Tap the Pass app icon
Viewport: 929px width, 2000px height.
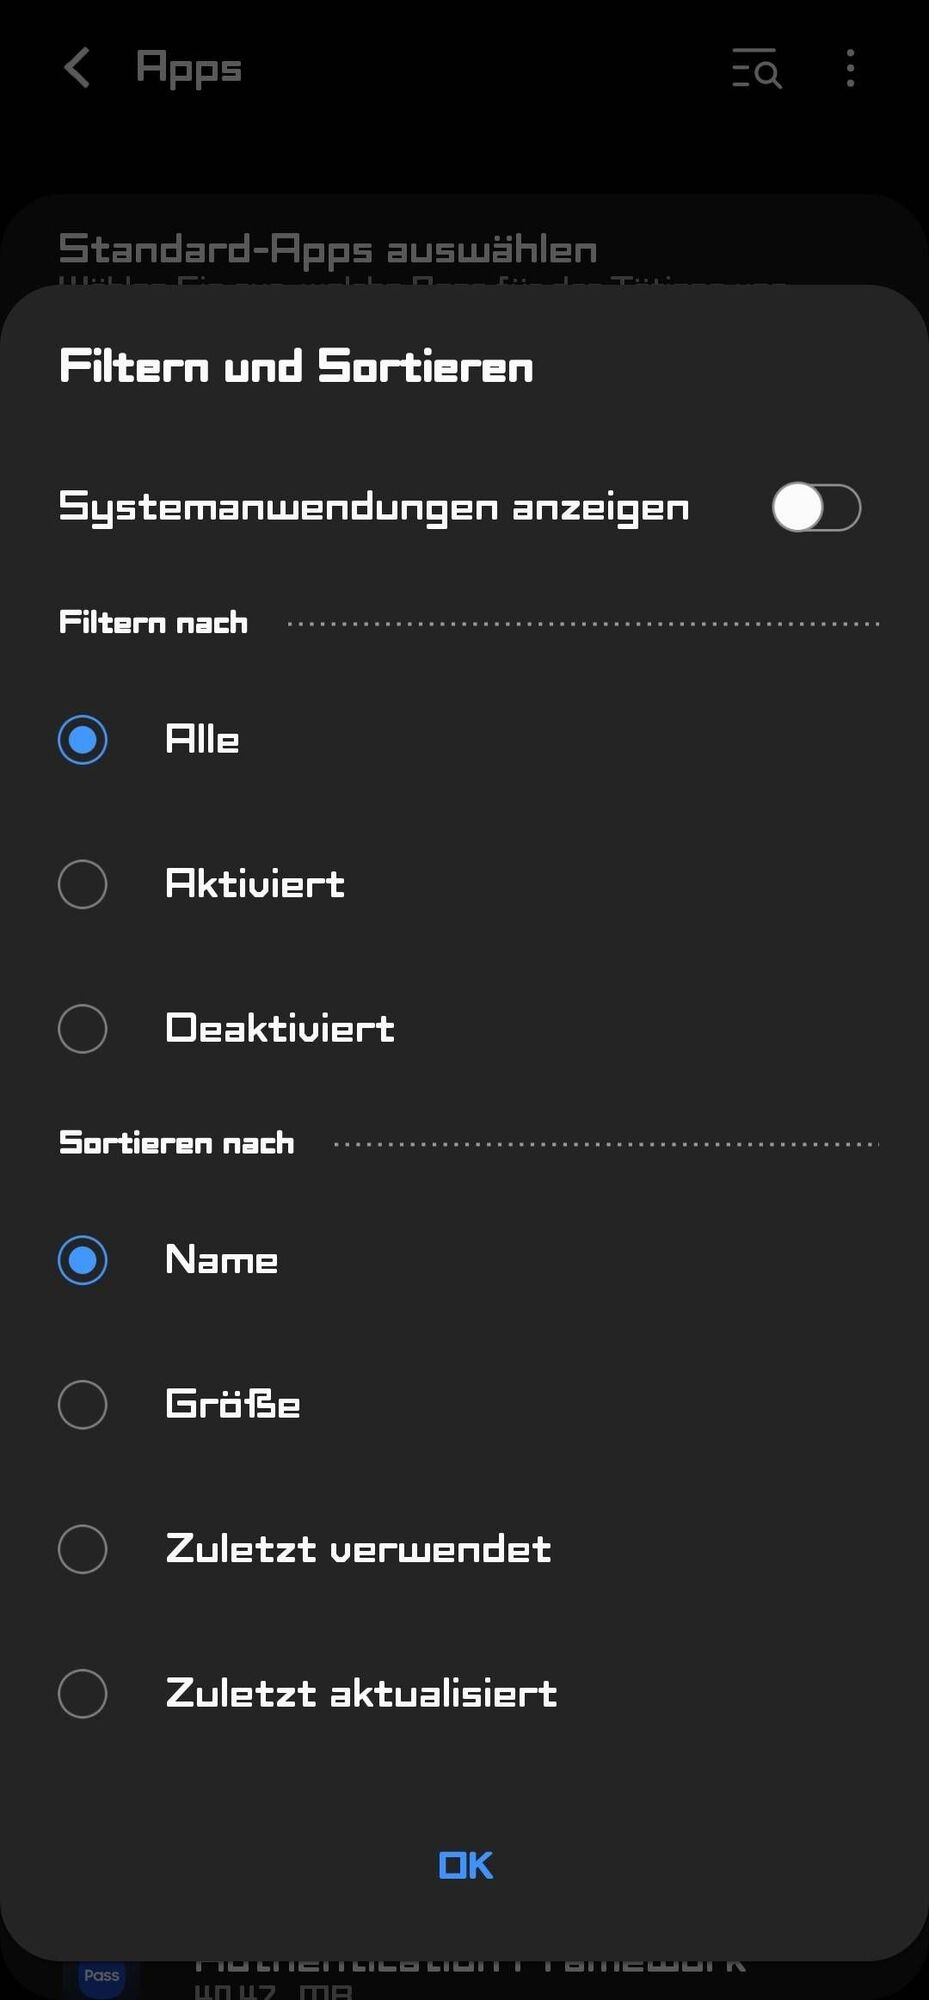tap(101, 1975)
